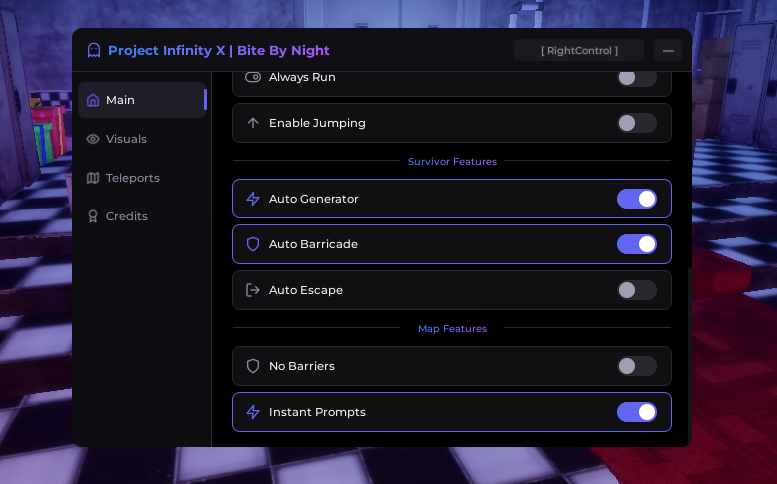This screenshot has height=484, width=777.
Task: Click the lightning icon for Instant Prompts
Action: click(x=253, y=412)
